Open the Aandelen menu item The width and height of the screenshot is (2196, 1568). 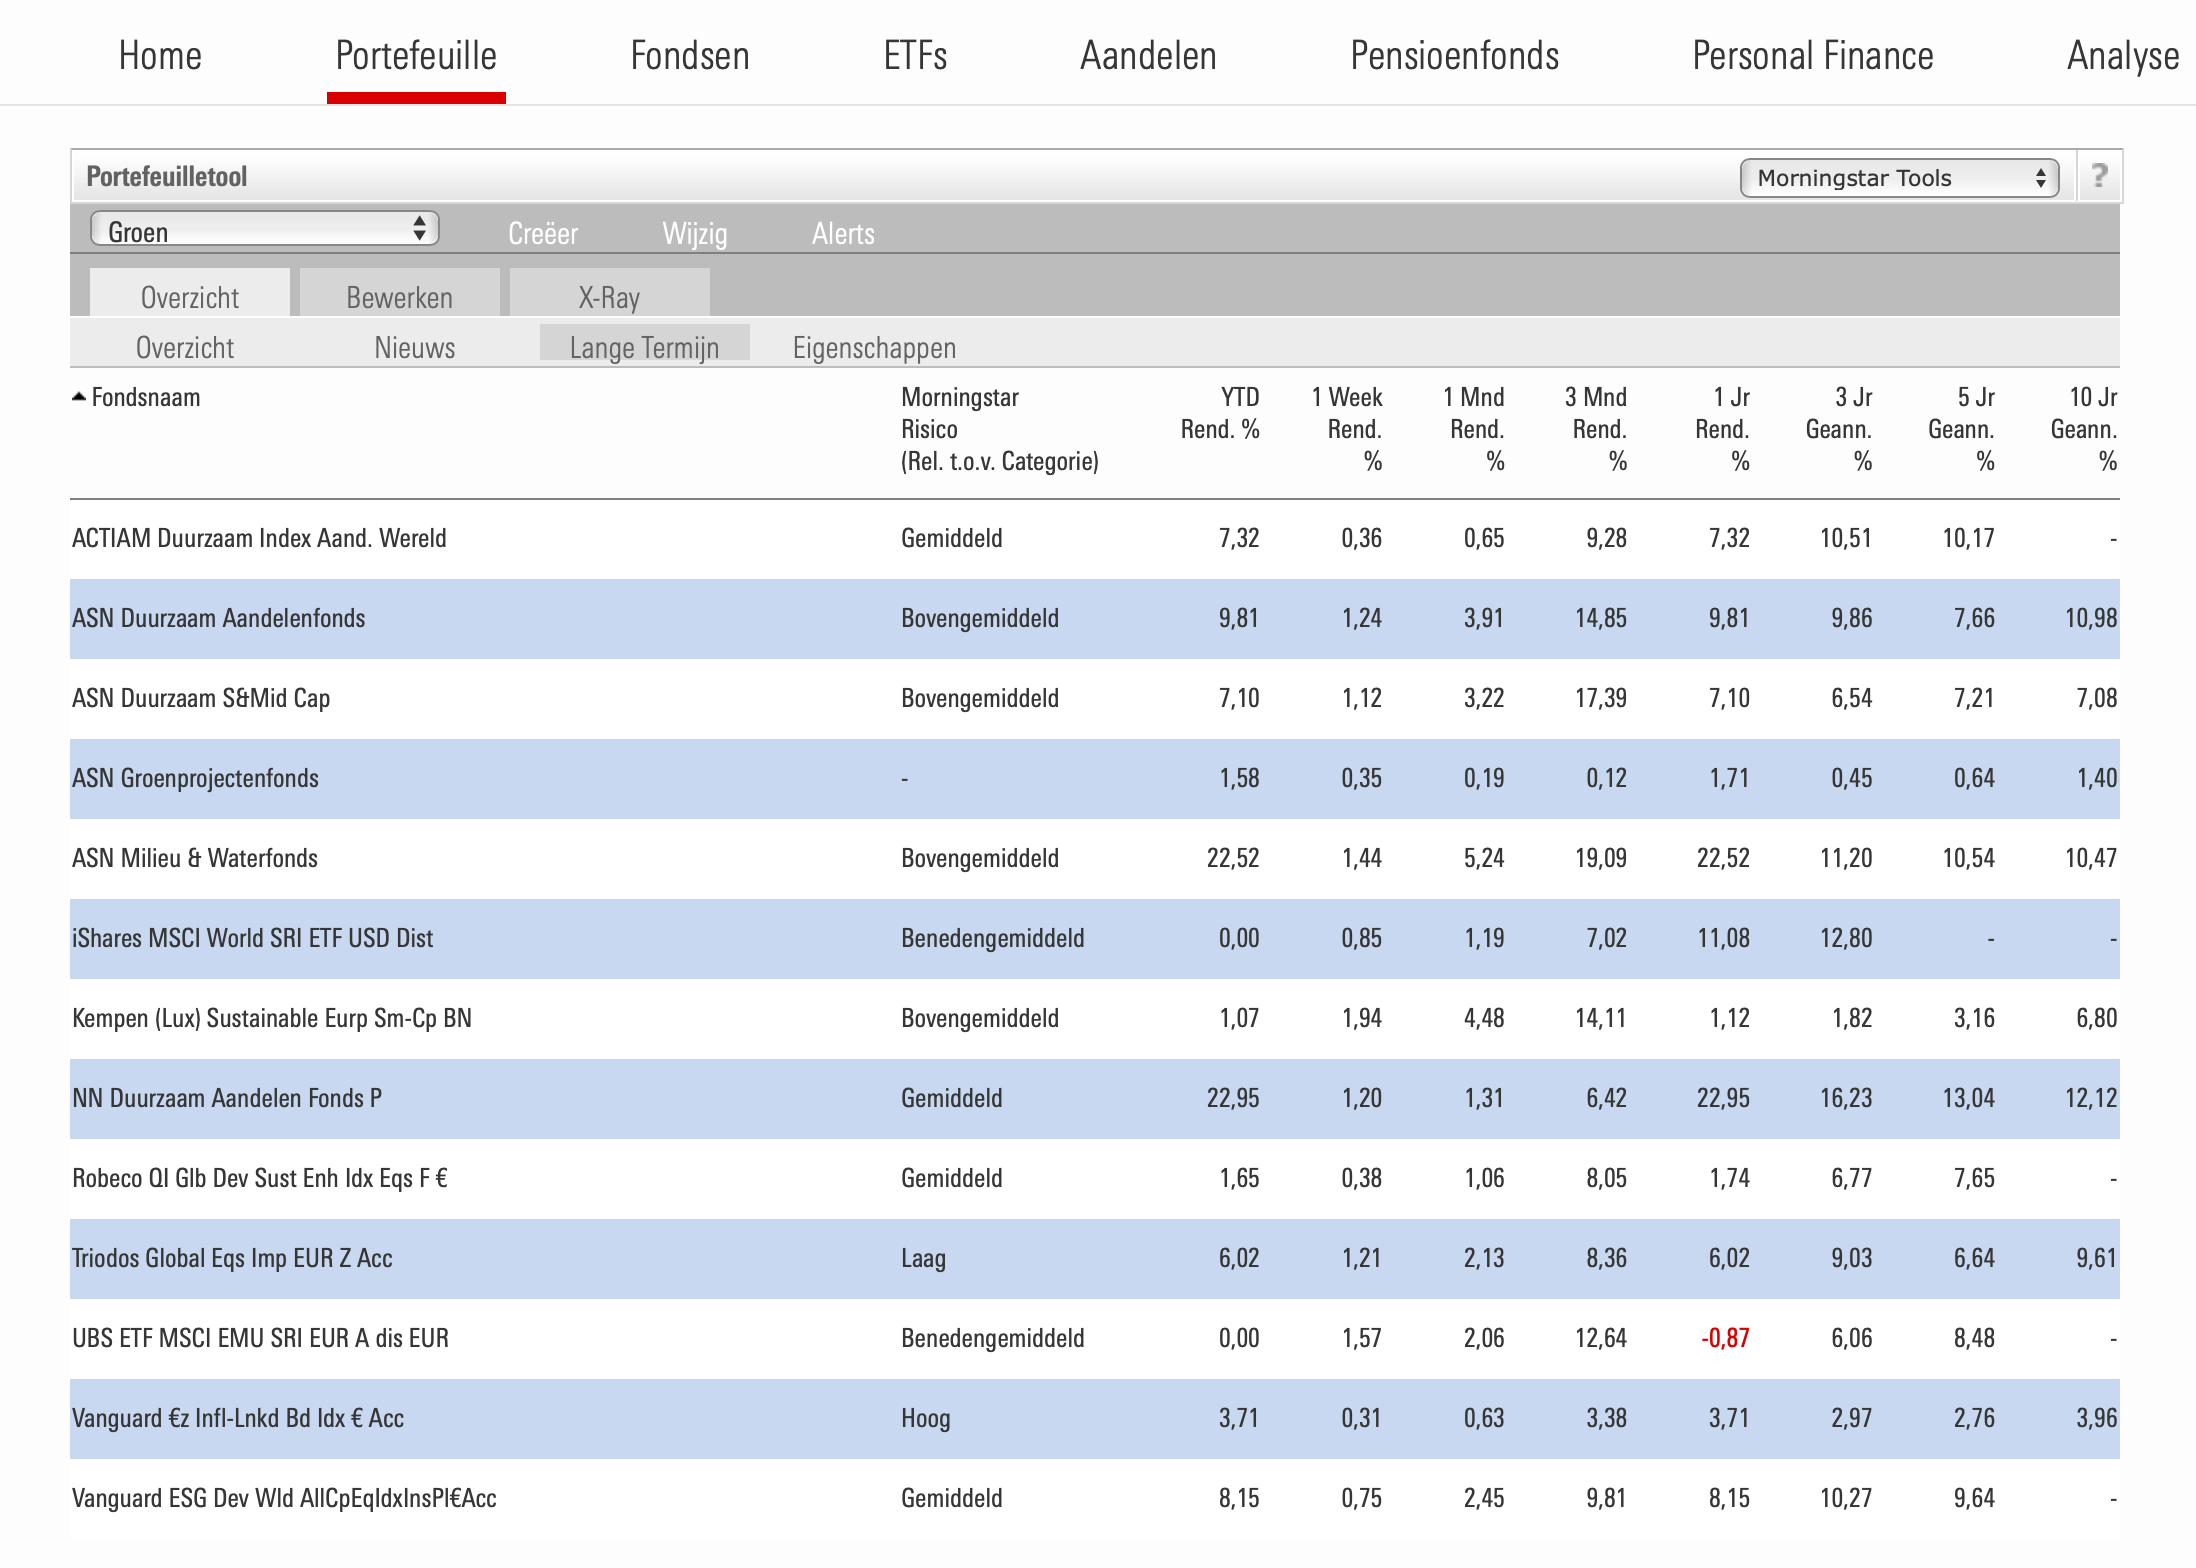pyautogui.click(x=1148, y=56)
